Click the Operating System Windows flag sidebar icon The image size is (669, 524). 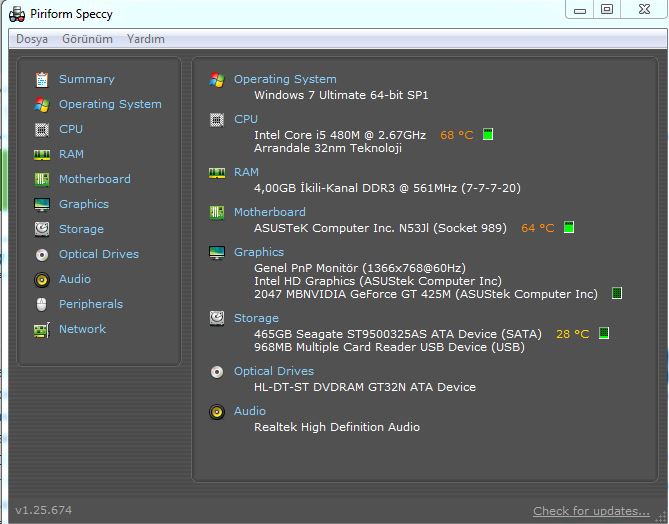pyautogui.click(x=42, y=105)
